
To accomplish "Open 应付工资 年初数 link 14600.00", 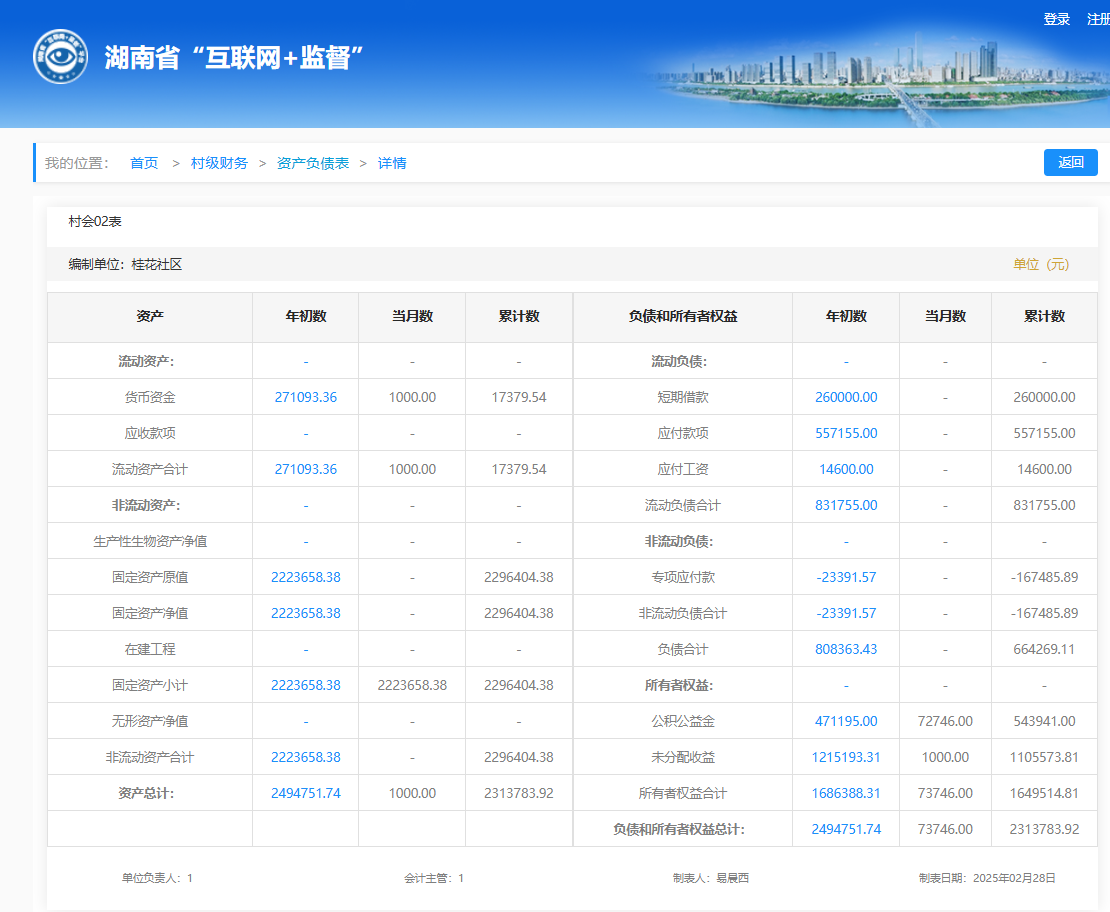I will [x=846, y=469].
